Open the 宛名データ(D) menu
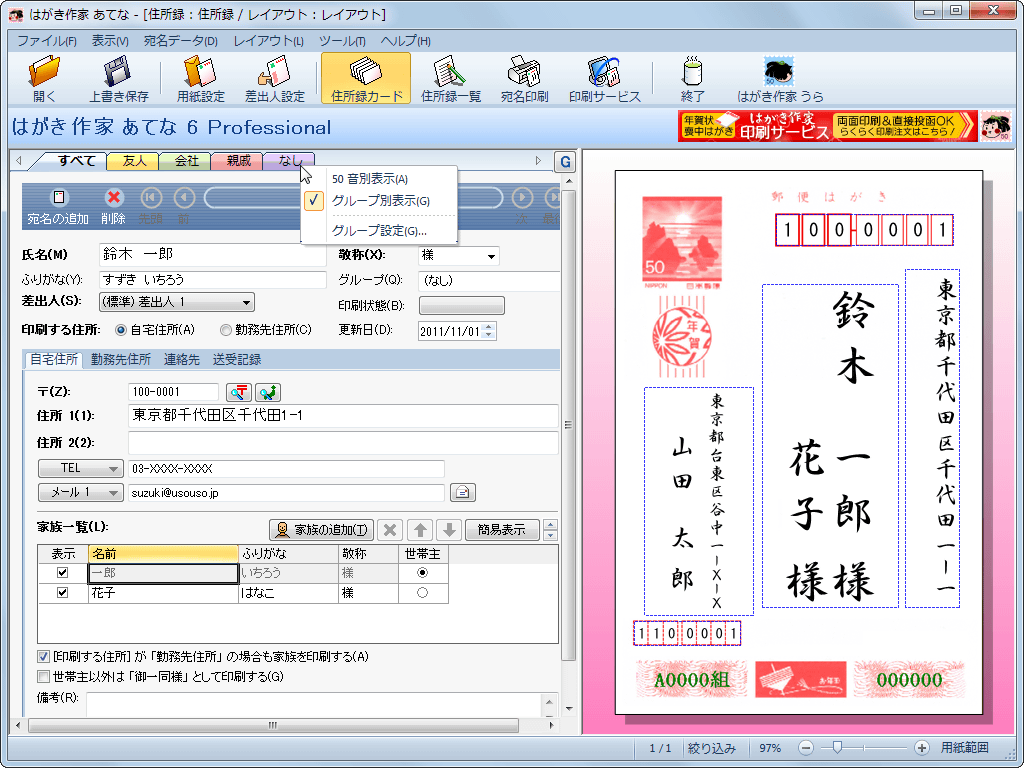Viewport: 1024px width, 768px height. coord(181,41)
